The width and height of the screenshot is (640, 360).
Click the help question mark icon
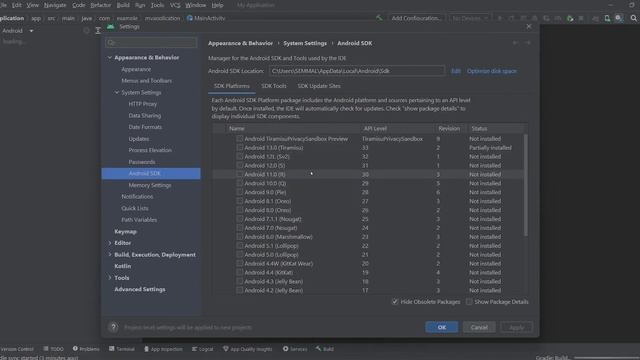pos(113,327)
